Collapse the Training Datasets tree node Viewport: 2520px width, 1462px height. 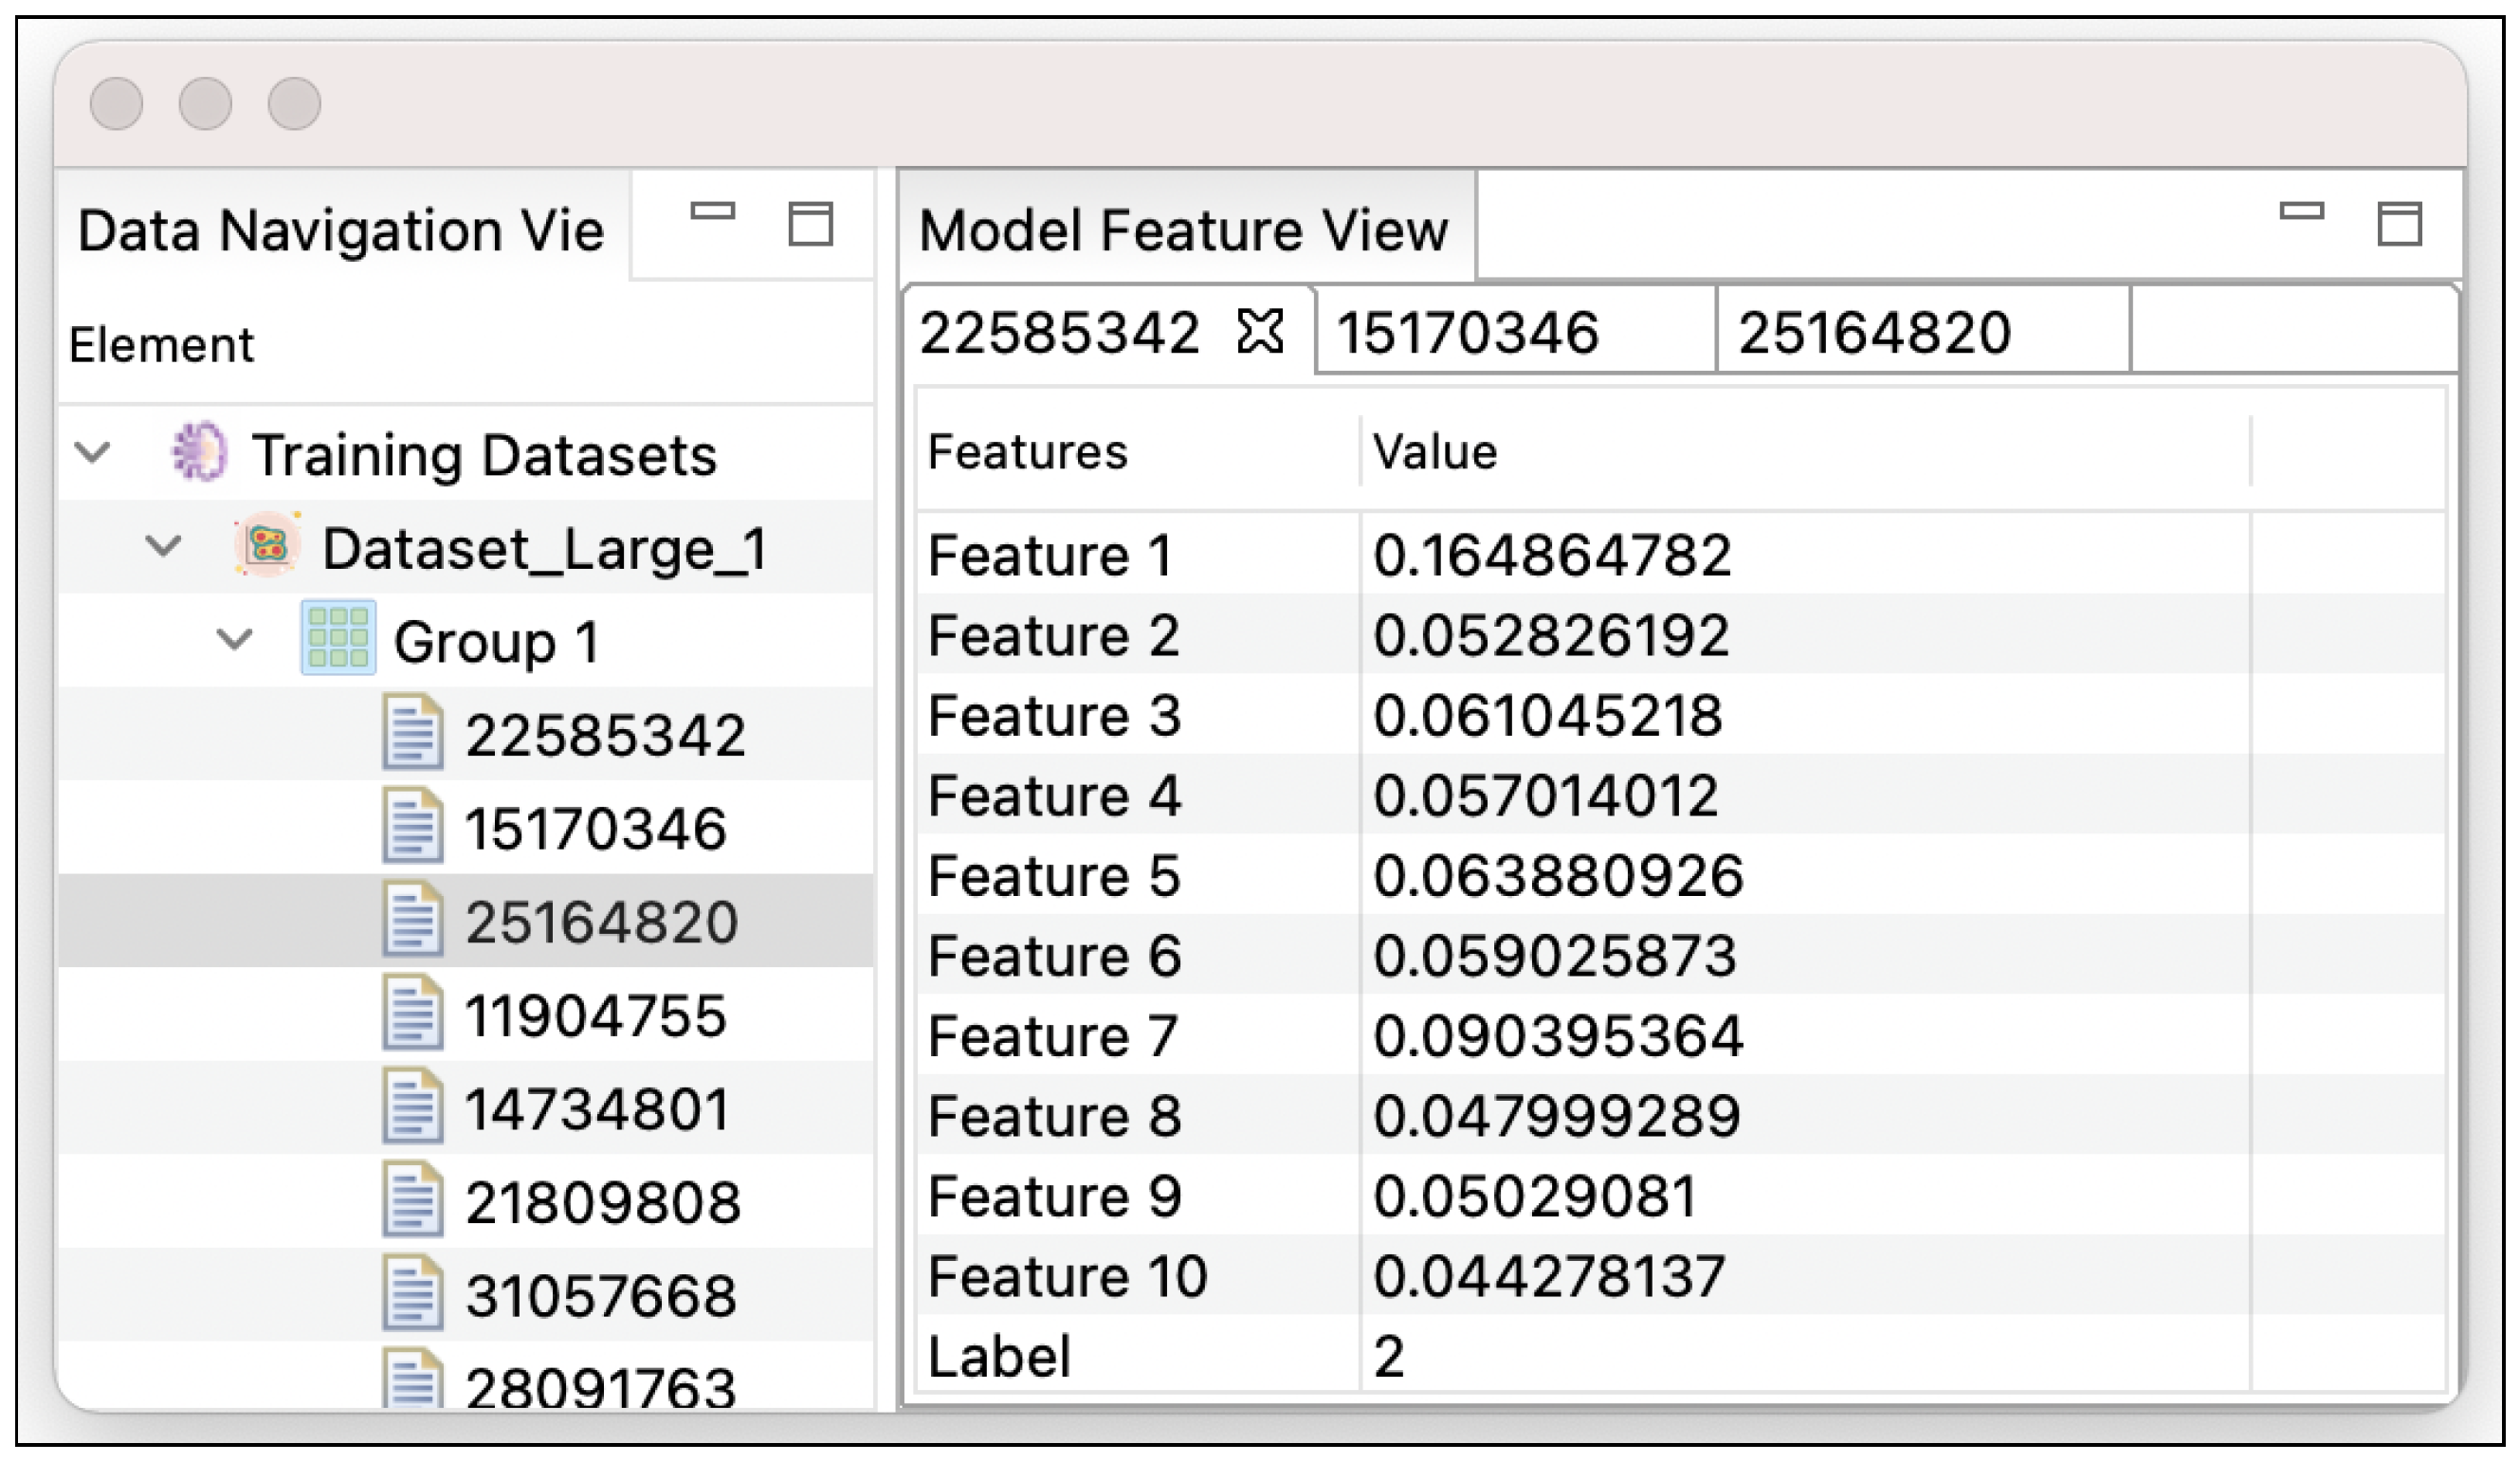point(92,452)
